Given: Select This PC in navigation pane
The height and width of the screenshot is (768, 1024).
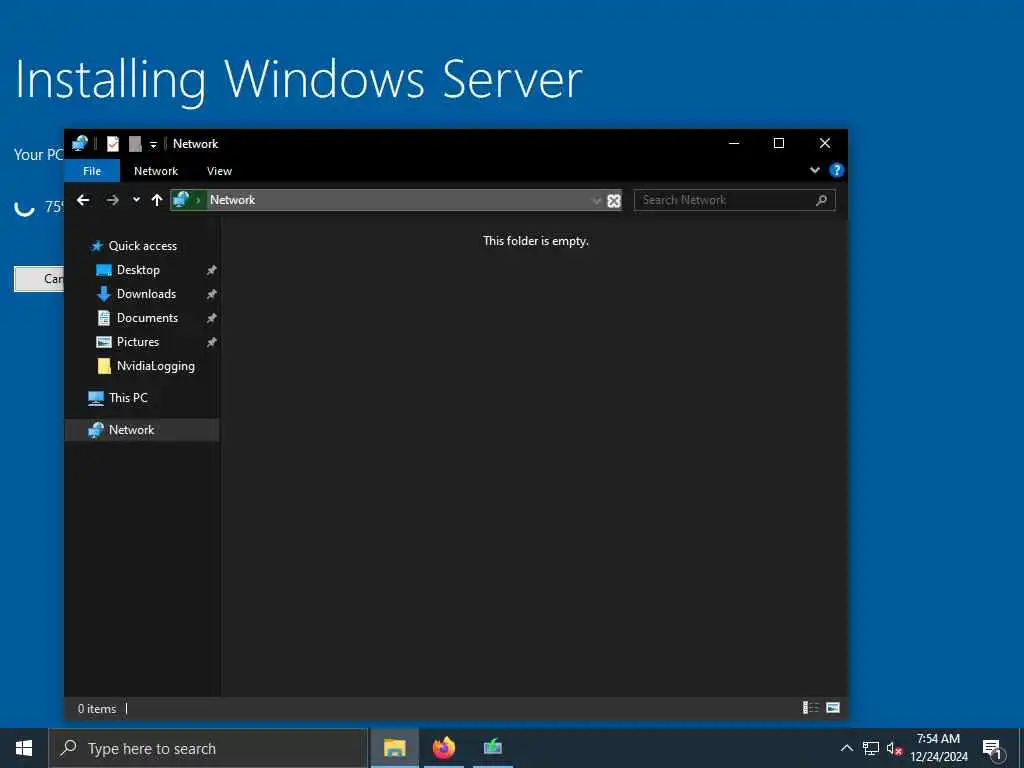Looking at the screenshot, I should [x=128, y=398].
